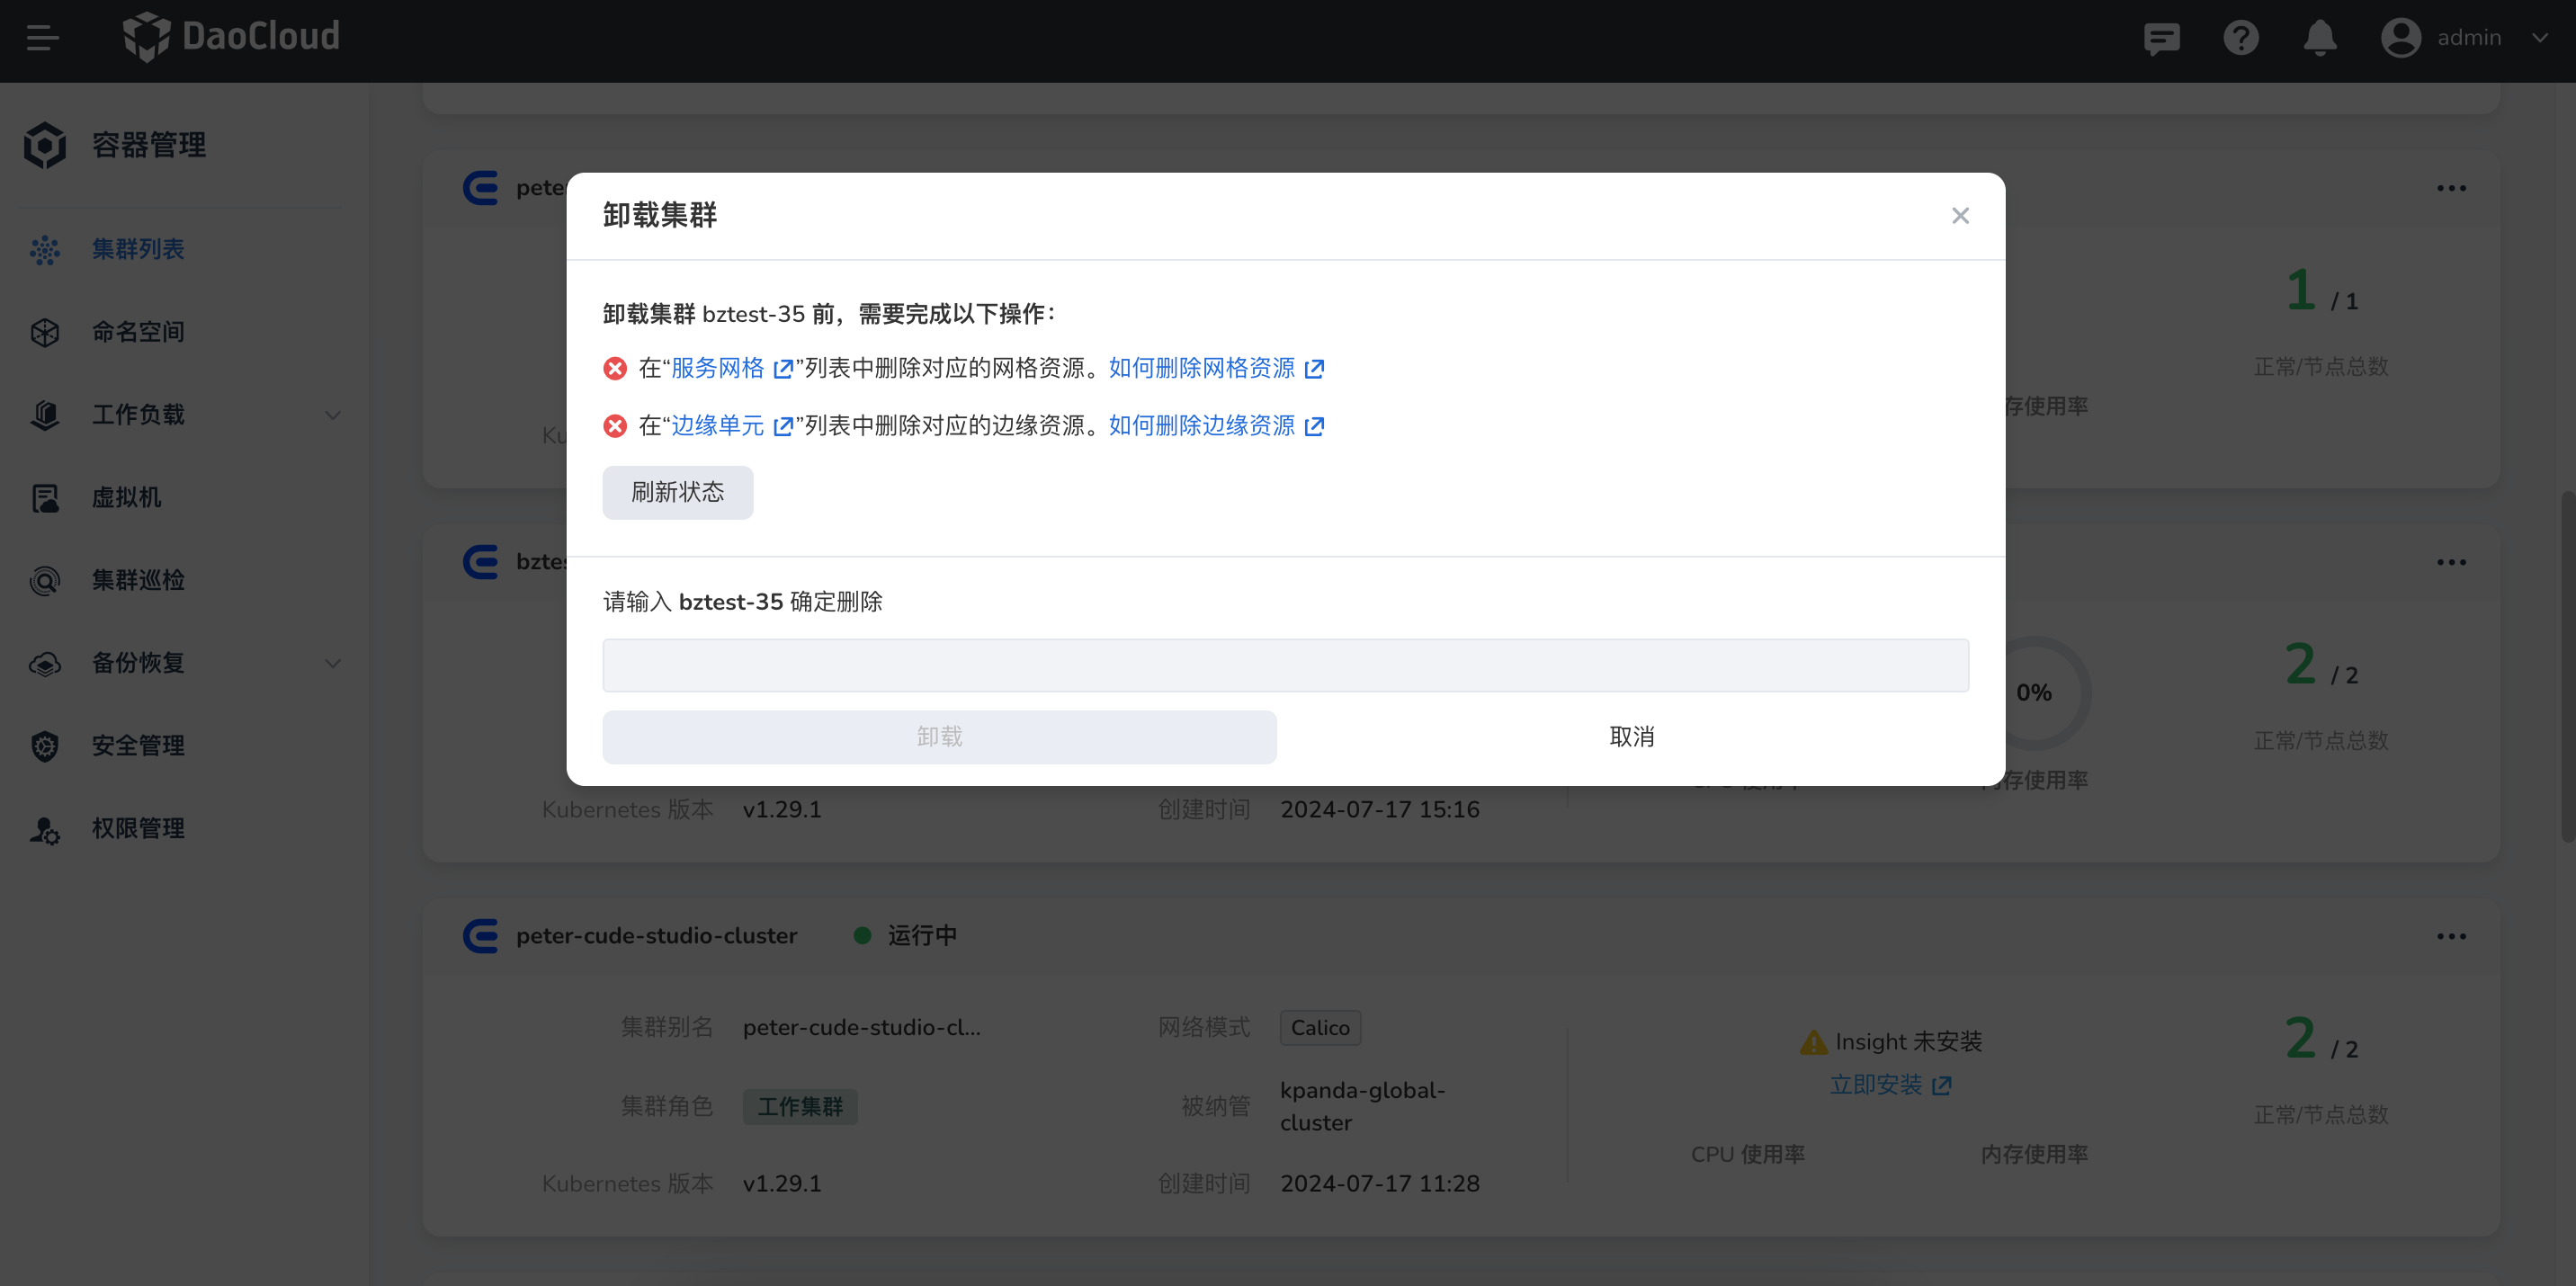
Task: Open the ellipsis menu of peter-cude-studio-cluster
Action: pos(2453,936)
